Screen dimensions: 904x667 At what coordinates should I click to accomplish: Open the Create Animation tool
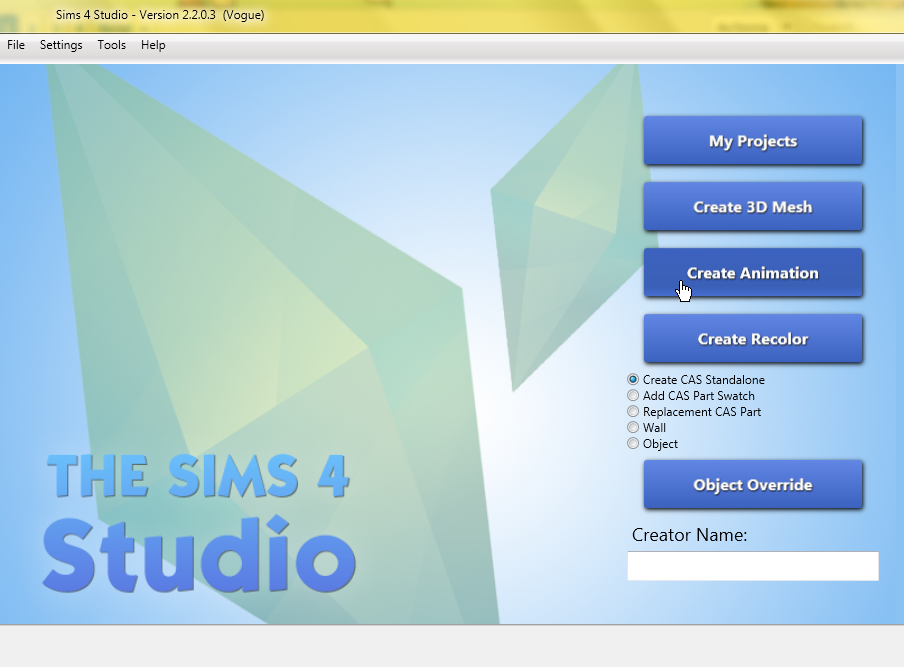click(x=752, y=272)
